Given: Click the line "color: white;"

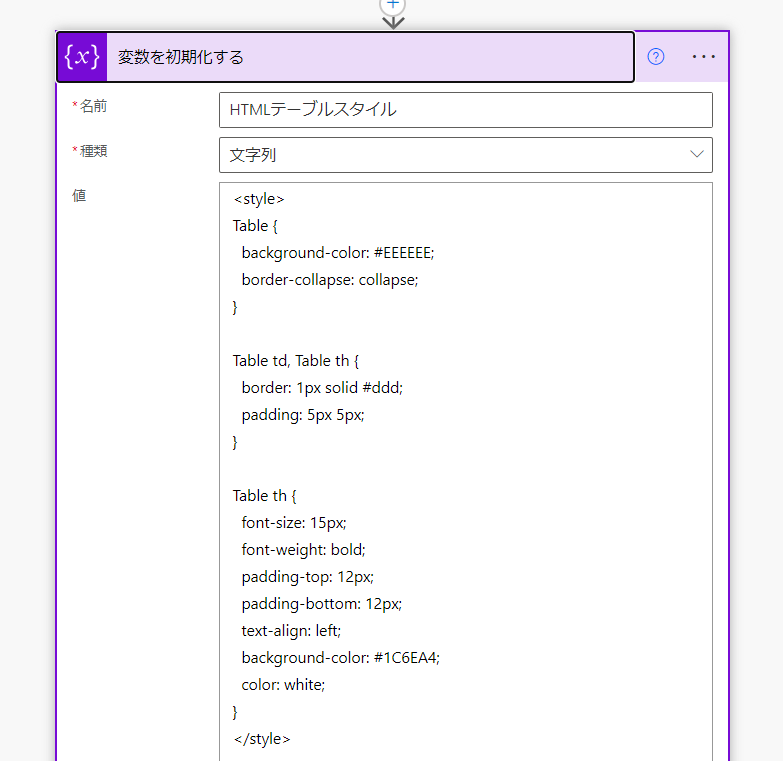Looking at the screenshot, I should 283,685.
